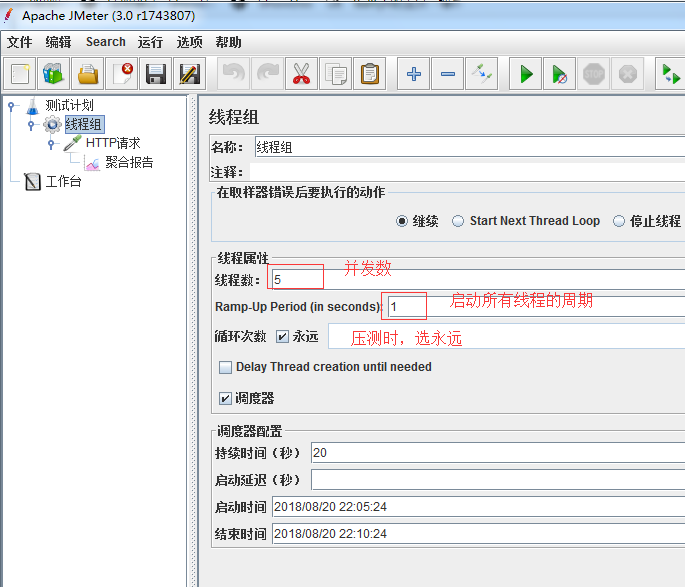This screenshot has width=685, height=587.
Task: Click the 测试计划 flask icon
Action: pos(32,106)
